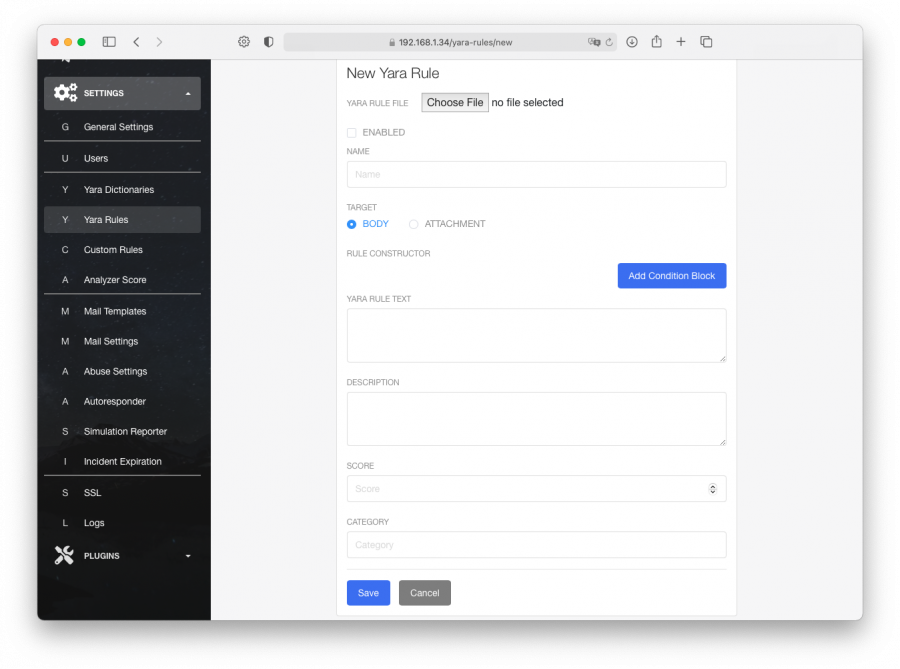Click the Plugins tools icon
The image size is (900, 669).
64,556
